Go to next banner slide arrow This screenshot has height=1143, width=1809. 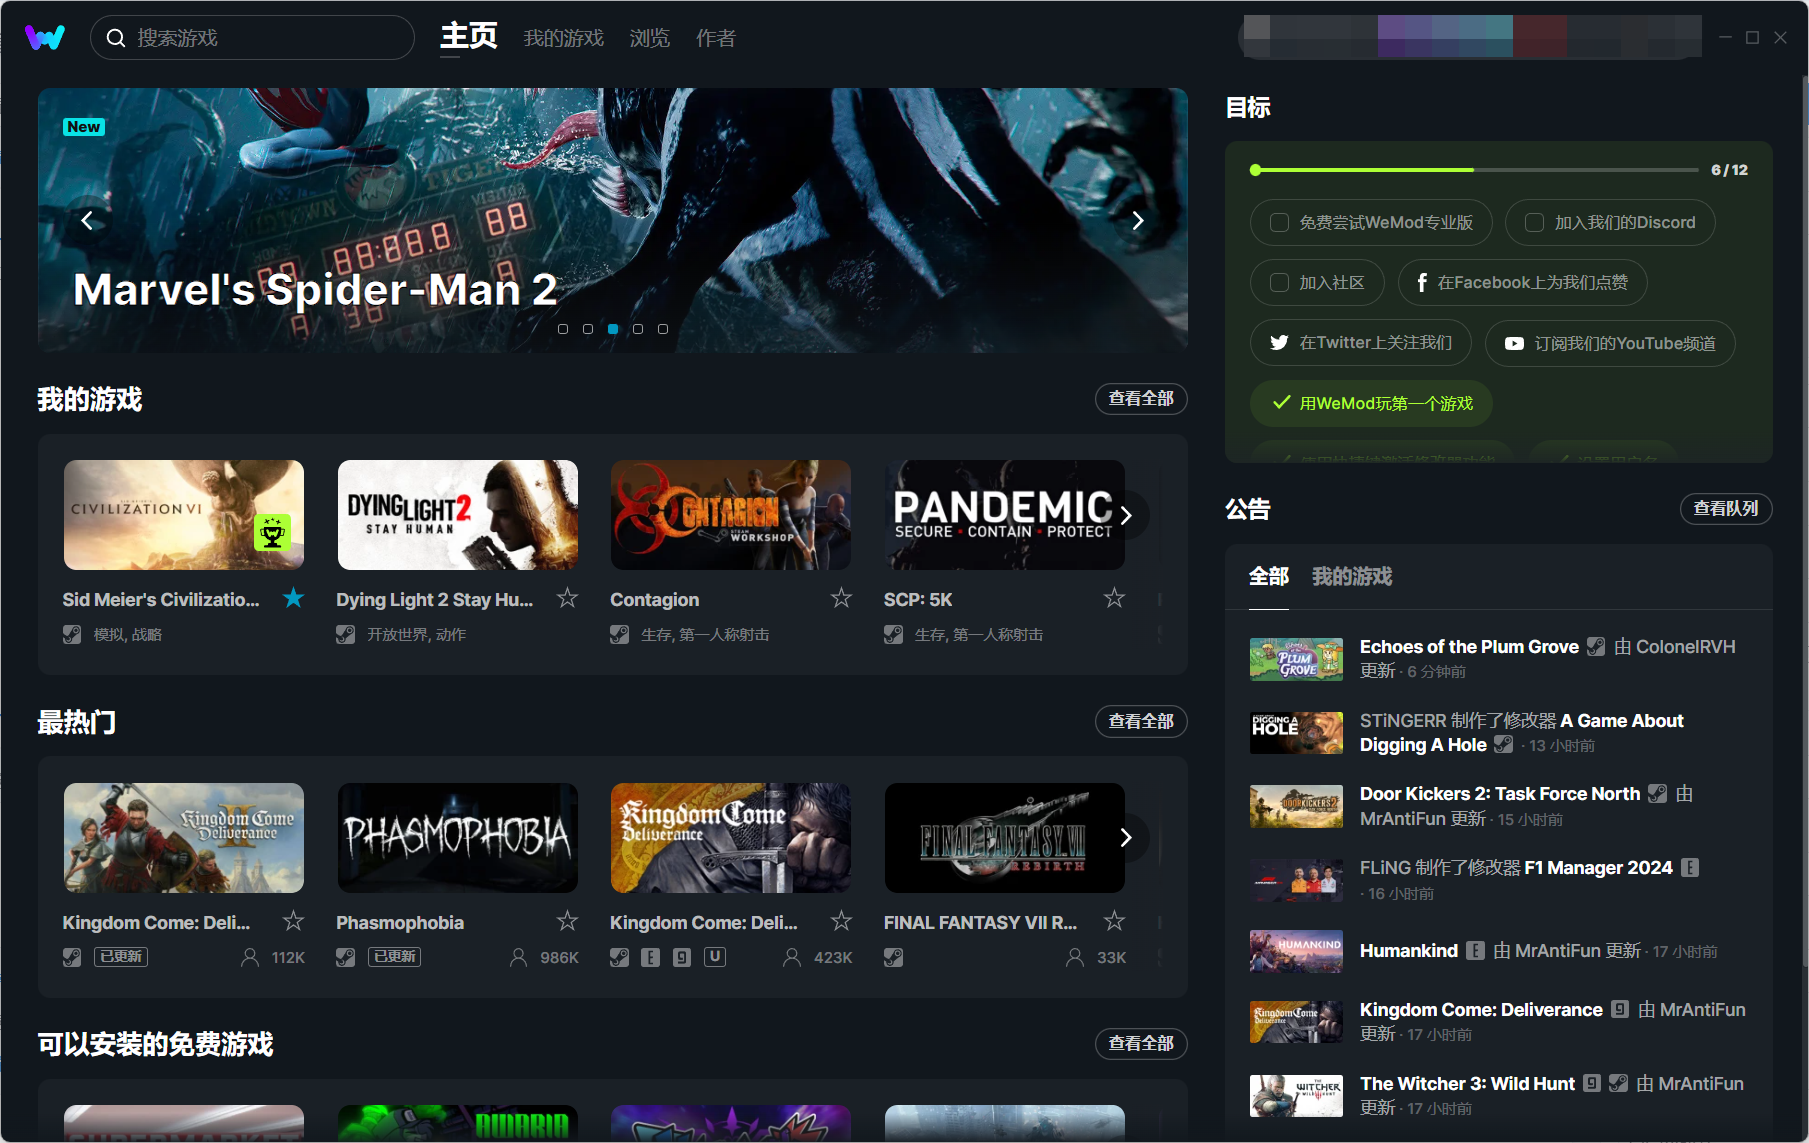(1137, 221)
